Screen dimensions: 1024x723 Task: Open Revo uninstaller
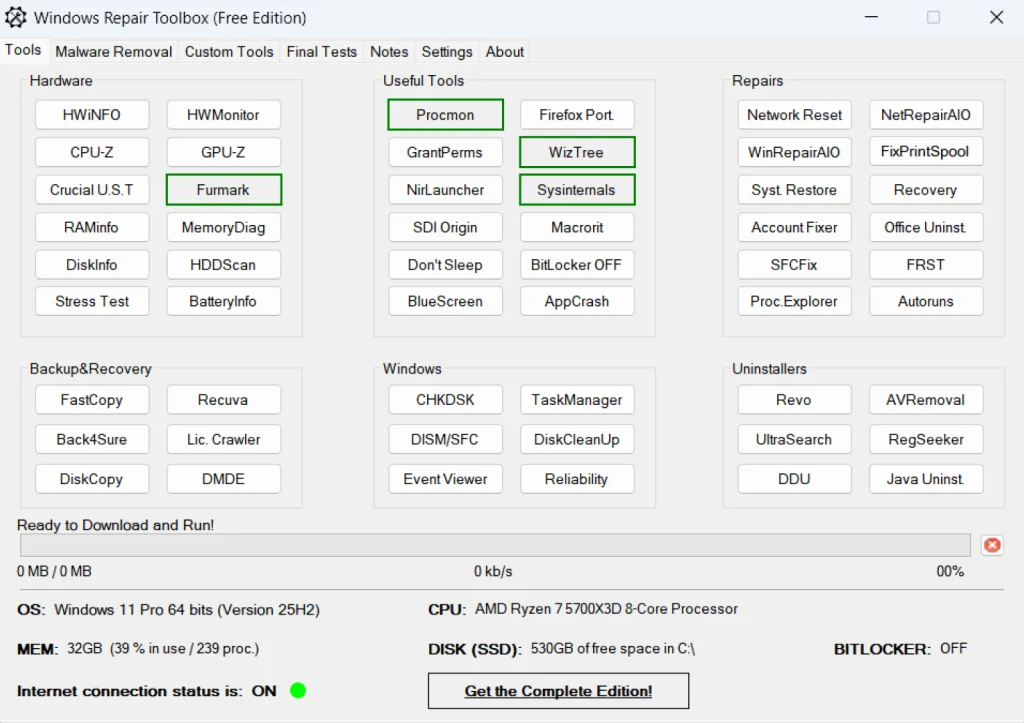[794, 399]
